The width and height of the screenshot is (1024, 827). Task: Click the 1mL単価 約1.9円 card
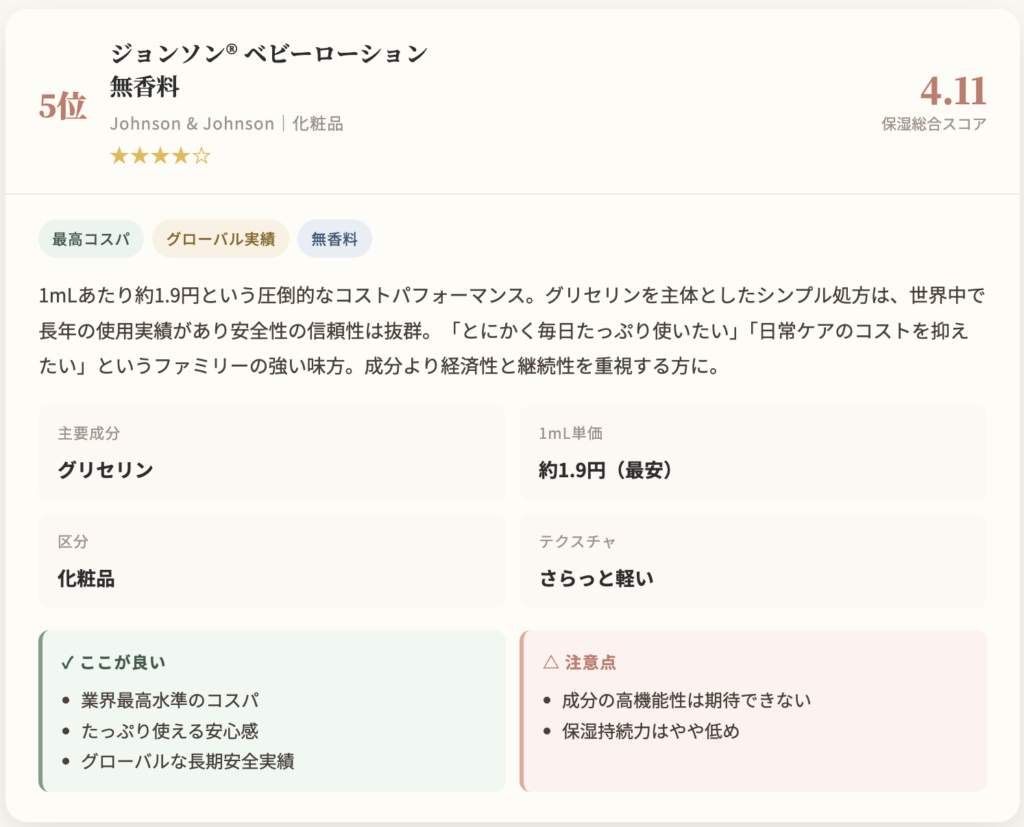coord(752,452)
